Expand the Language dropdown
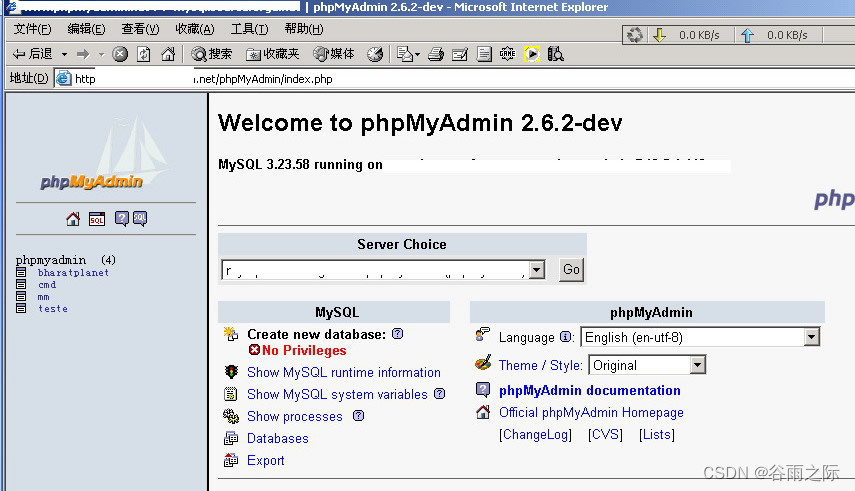855x491 pixels. tap(811, 337)
